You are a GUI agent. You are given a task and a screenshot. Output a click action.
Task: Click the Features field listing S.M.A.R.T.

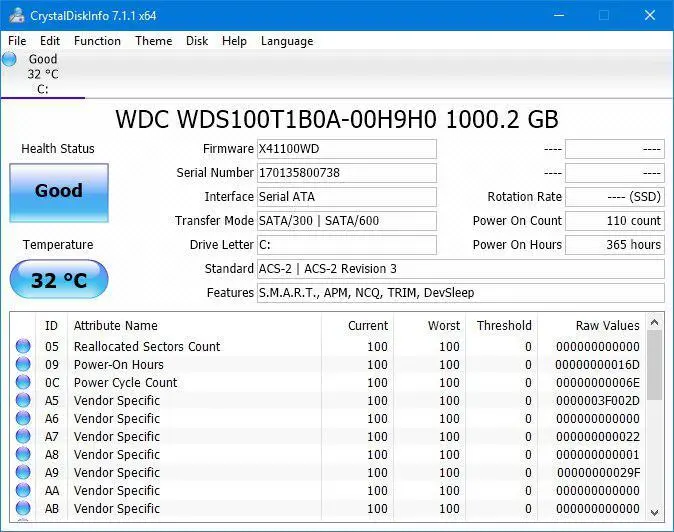pyautogui.click(x=461, y=293)
